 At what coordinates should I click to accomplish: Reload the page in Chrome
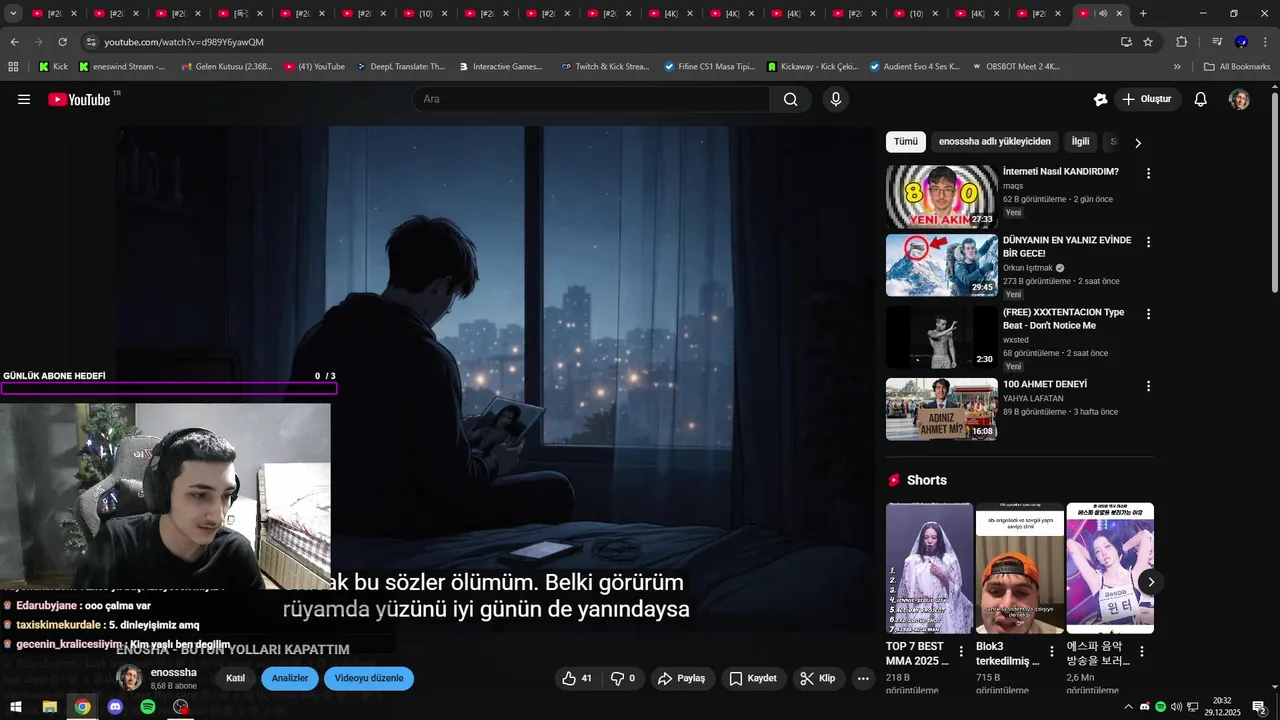point(62,42)
